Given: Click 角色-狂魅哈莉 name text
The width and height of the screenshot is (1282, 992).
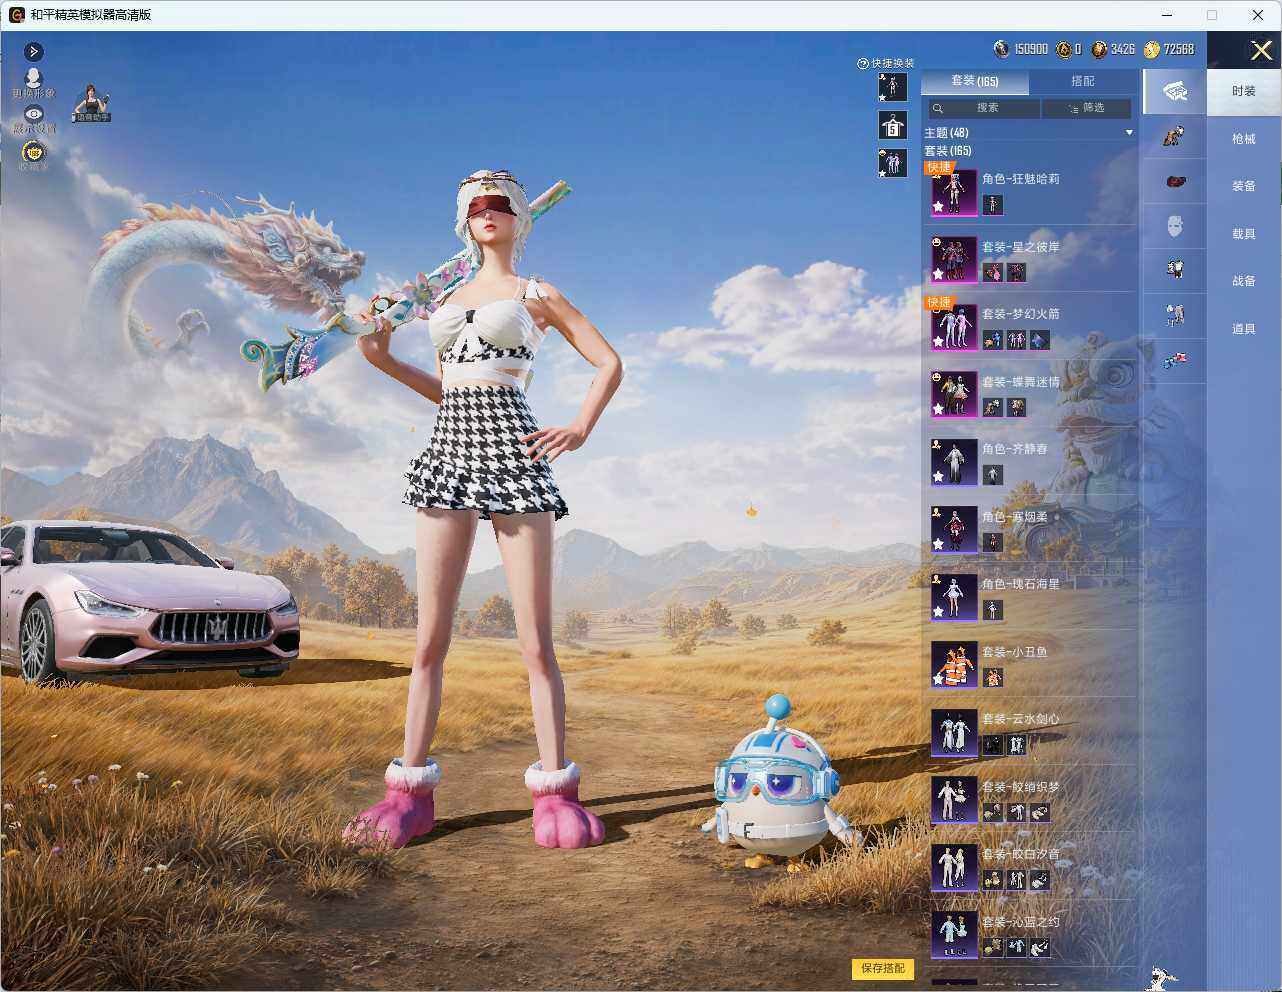Looking at the screenshot, I should click(x=1020, y=179).
